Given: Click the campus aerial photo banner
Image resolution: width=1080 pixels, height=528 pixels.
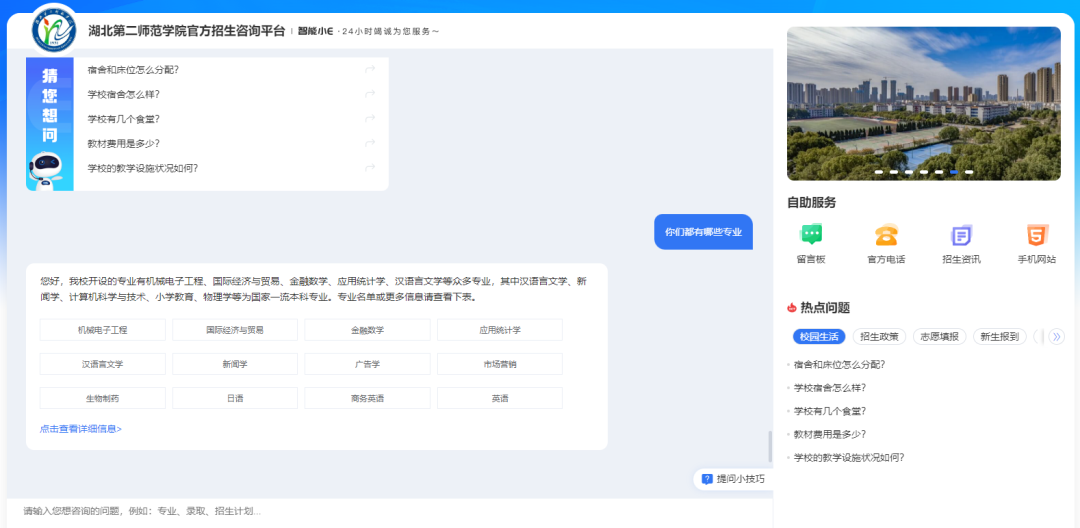Looking at the screenshot, I should [924, 103].
